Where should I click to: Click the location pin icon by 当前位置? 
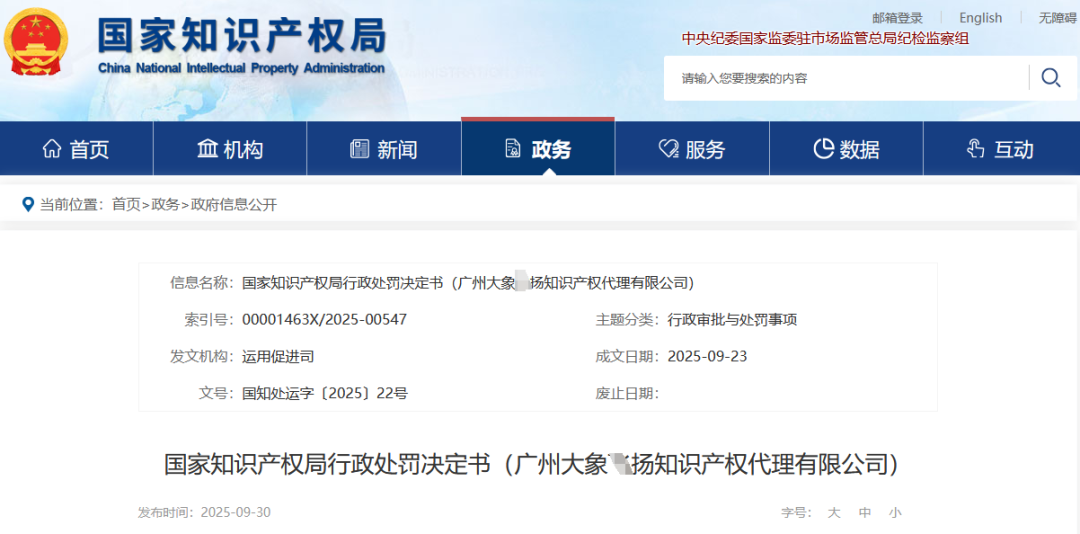tap(27, 204)
